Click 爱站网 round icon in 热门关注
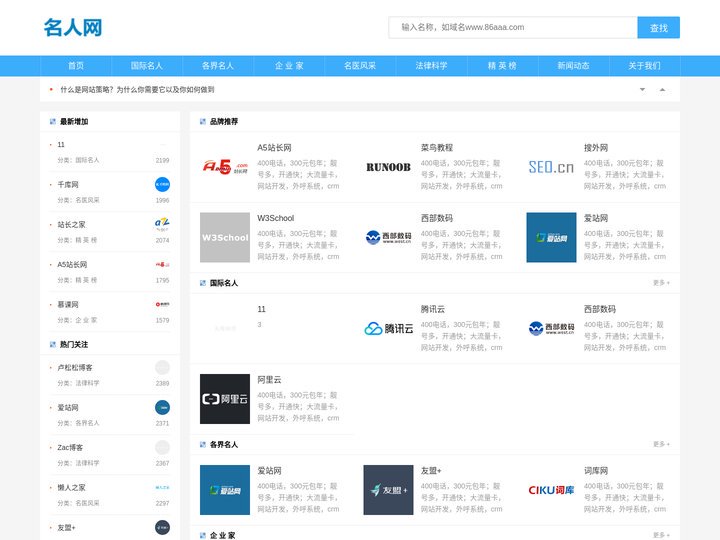This screenshot has width=720, height=540. 162,407
